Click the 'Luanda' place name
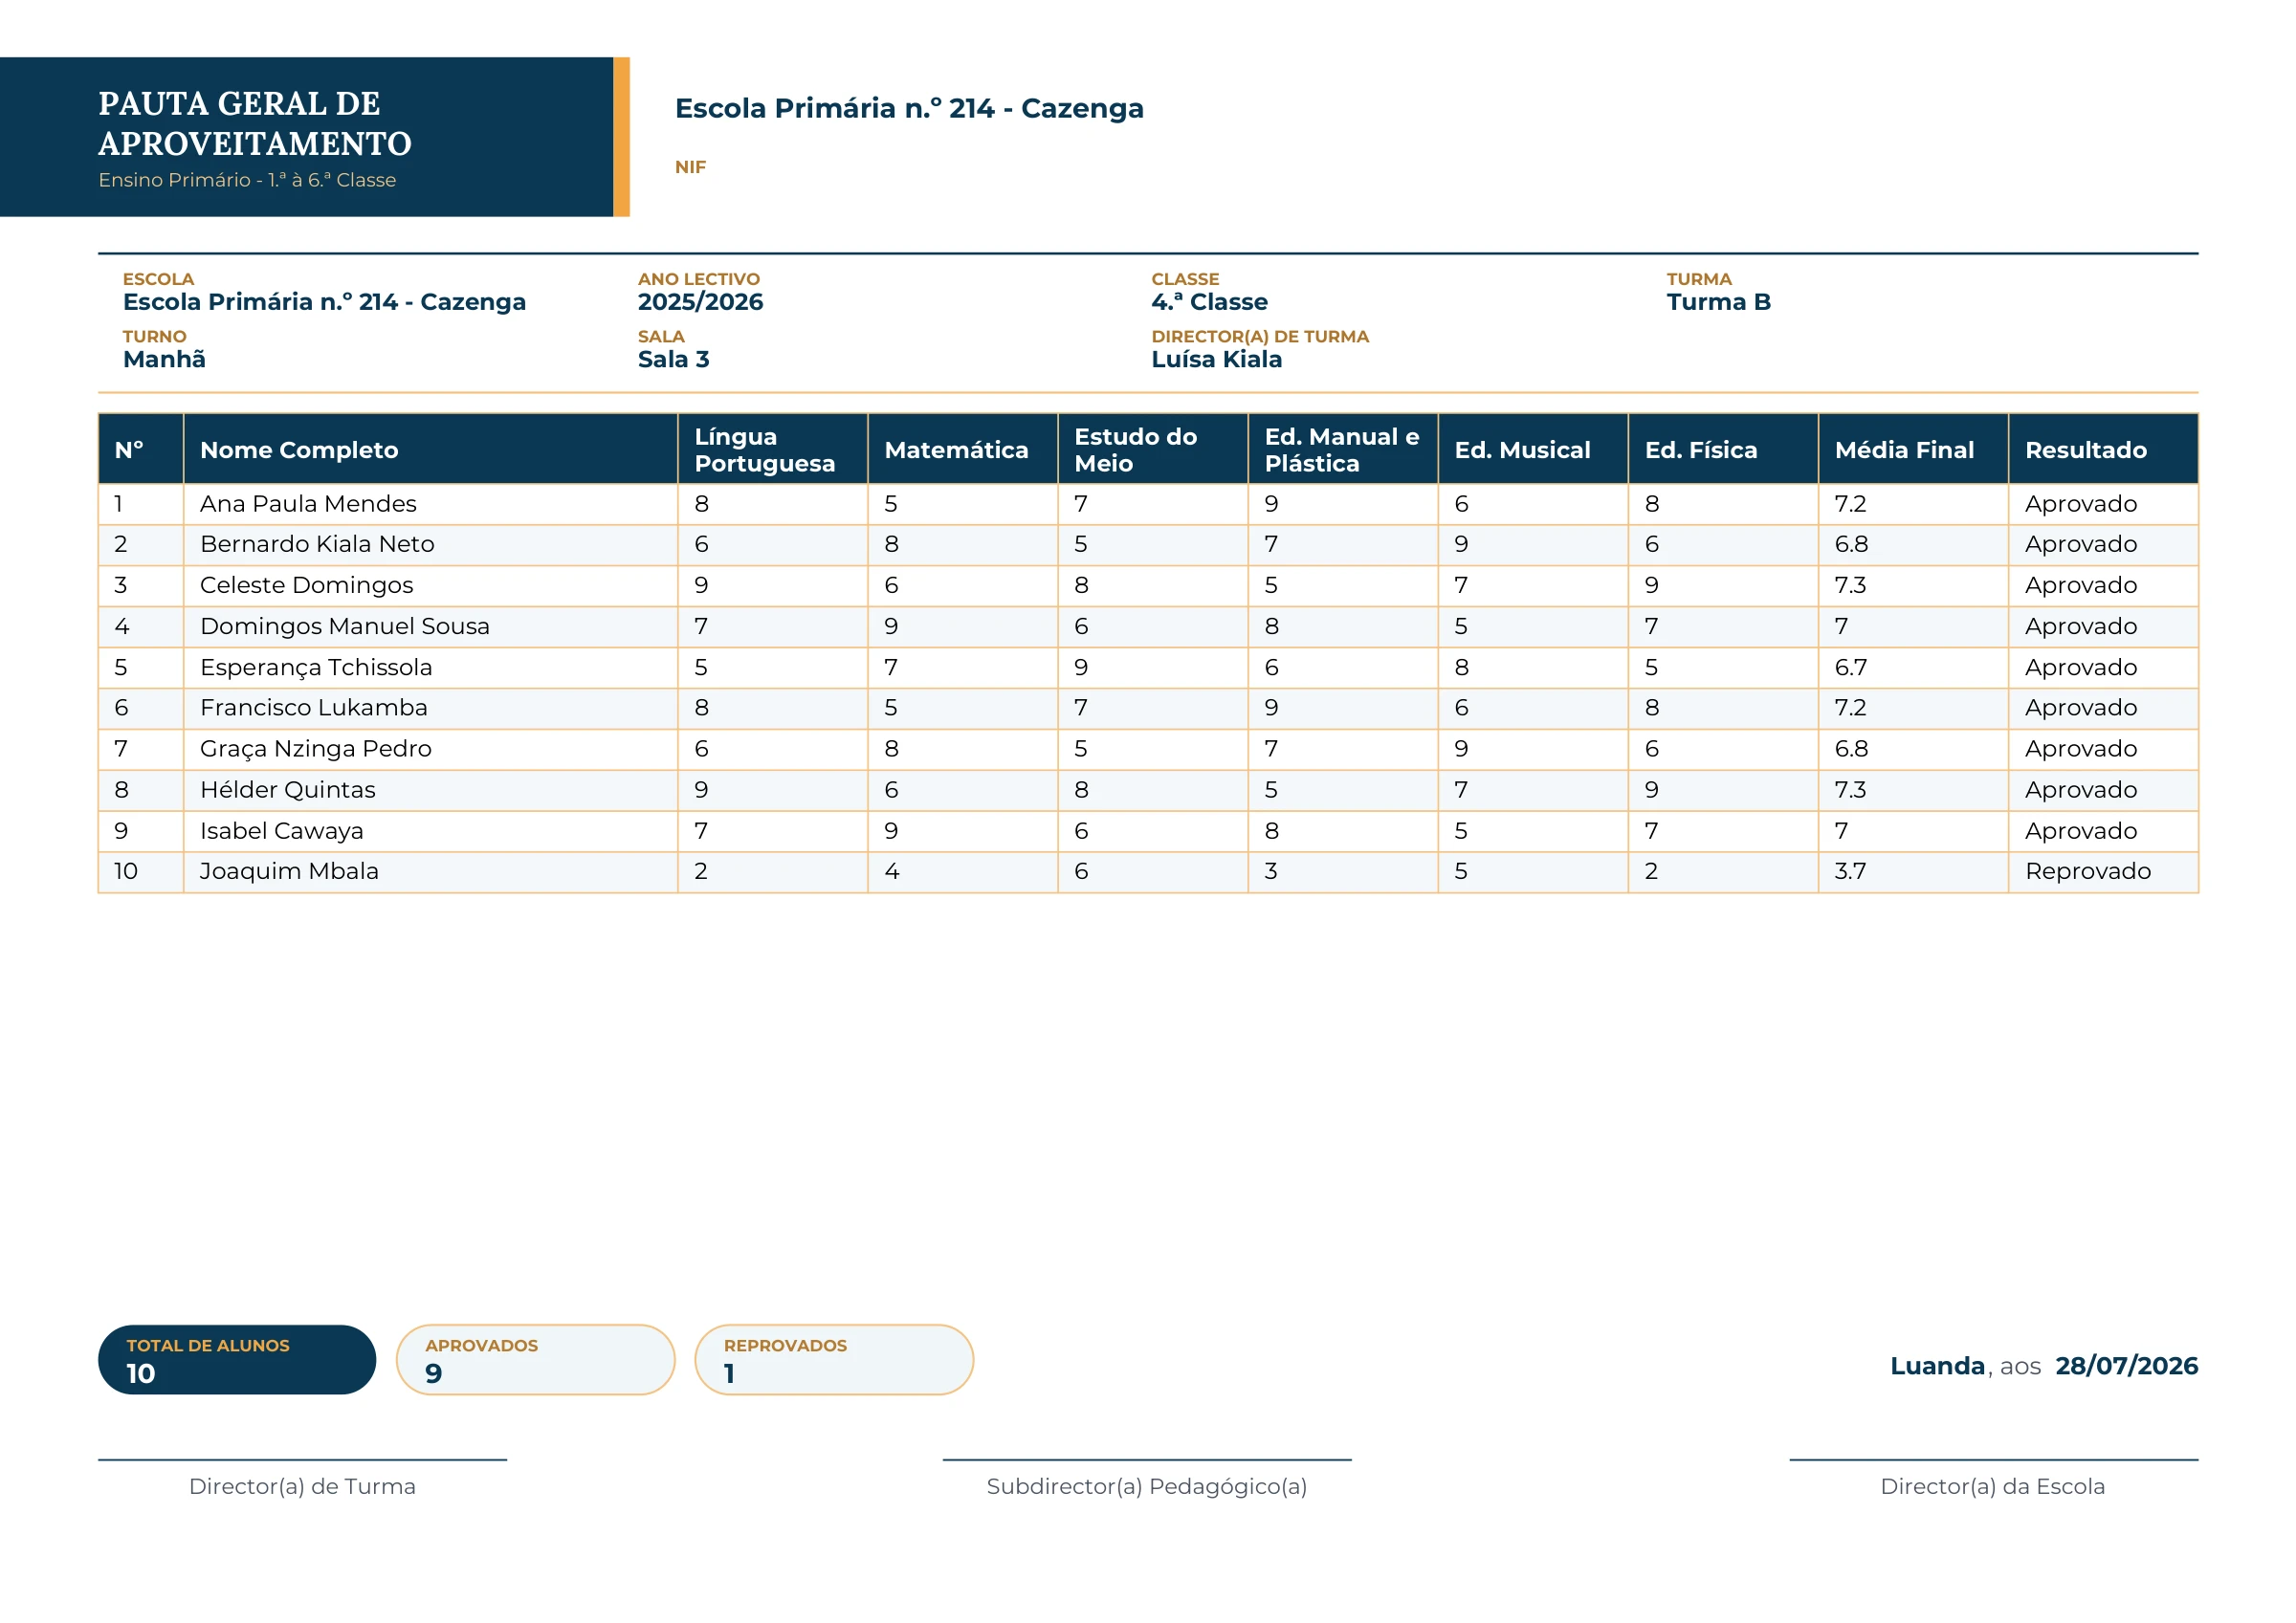This screenshot has width=2296, height=1623. 1937,1366
